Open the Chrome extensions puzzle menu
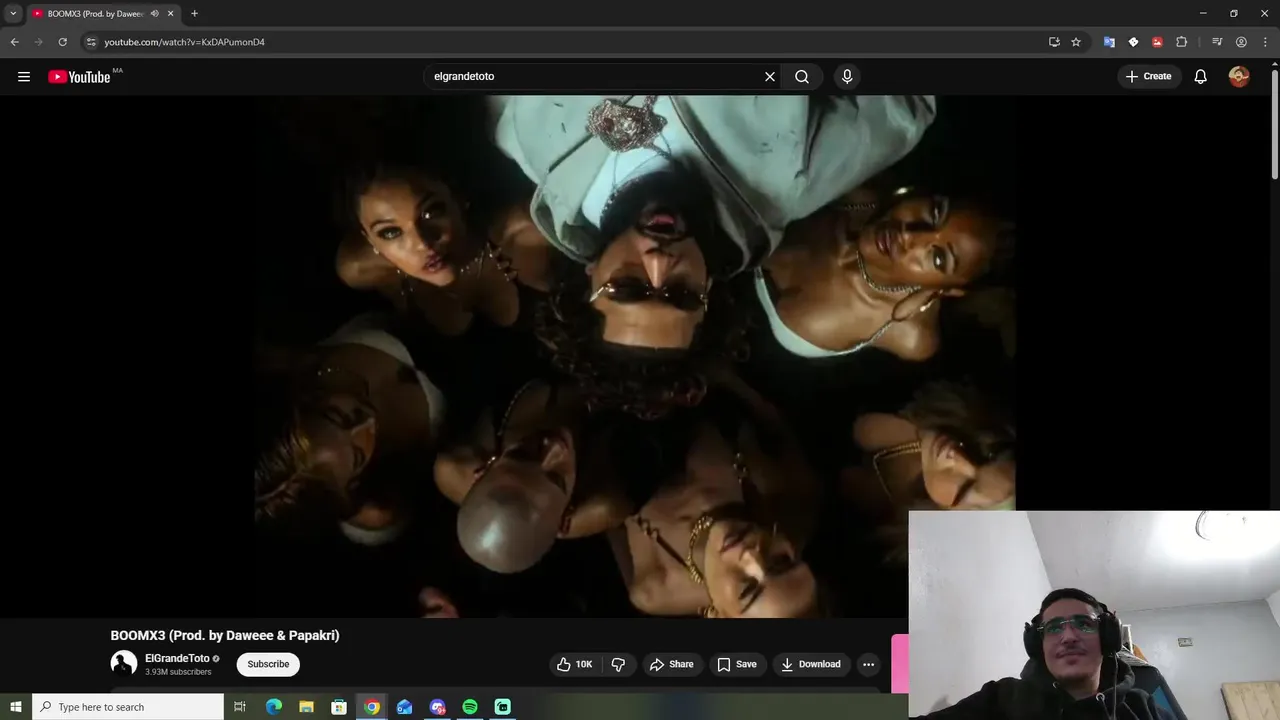The image size is (1280, 720). pyautogui.click(x=1181, y=42)
